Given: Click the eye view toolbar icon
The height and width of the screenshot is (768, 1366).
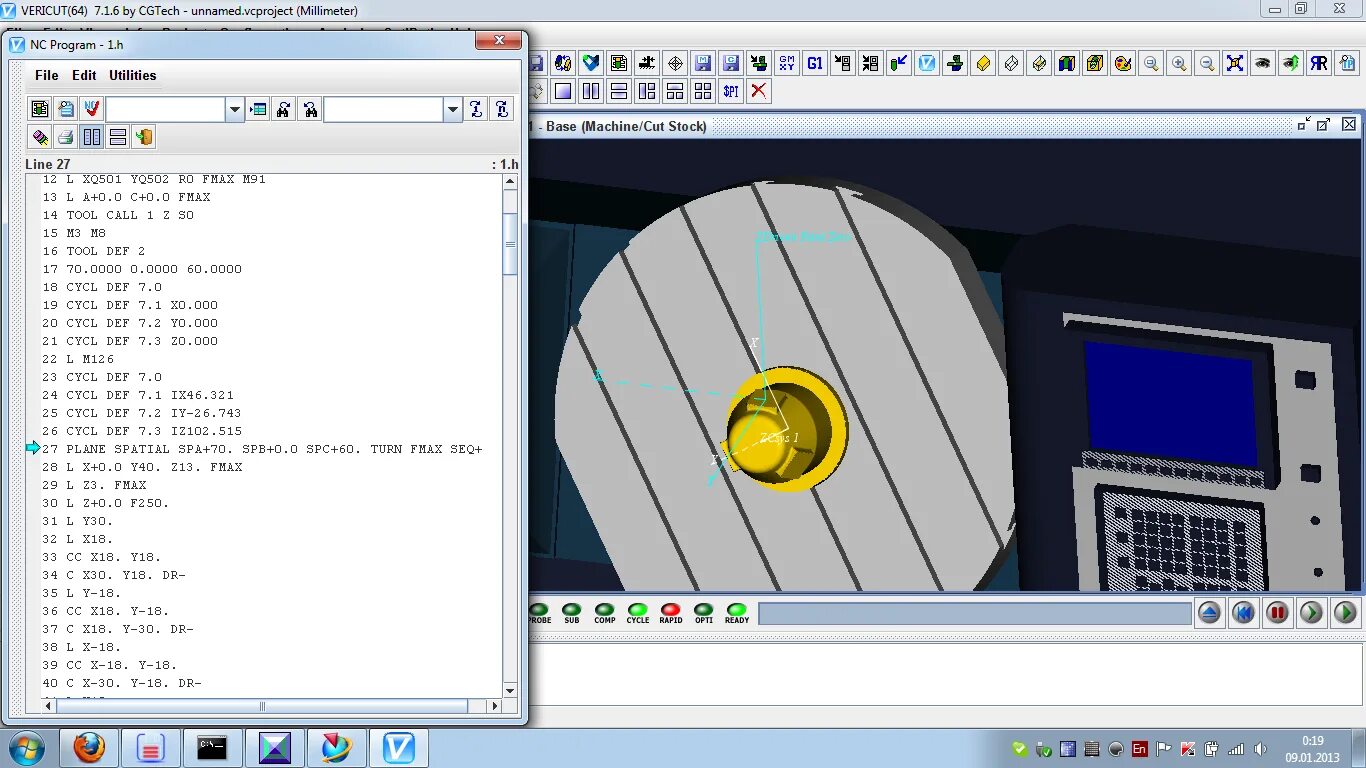Looking at the screenshot, I should point(1263,63).
